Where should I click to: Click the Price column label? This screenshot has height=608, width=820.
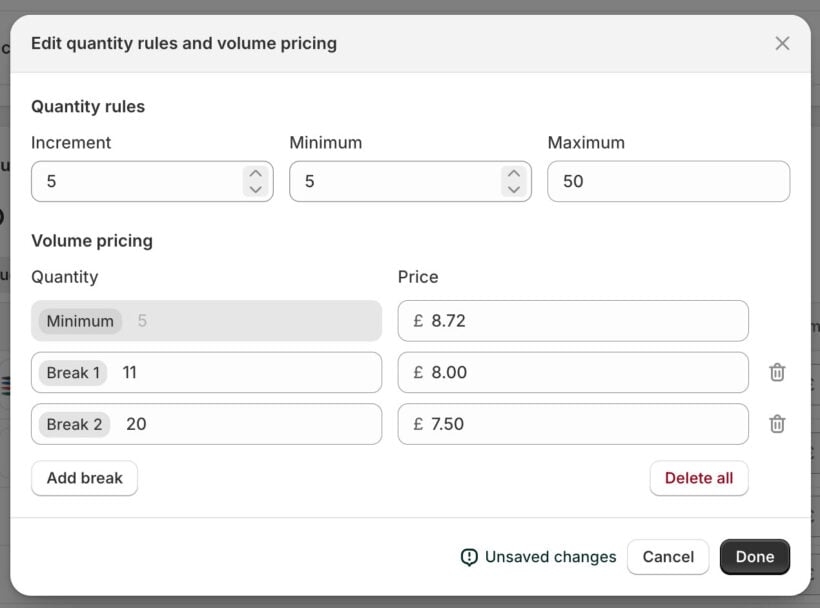pos(418,277)
